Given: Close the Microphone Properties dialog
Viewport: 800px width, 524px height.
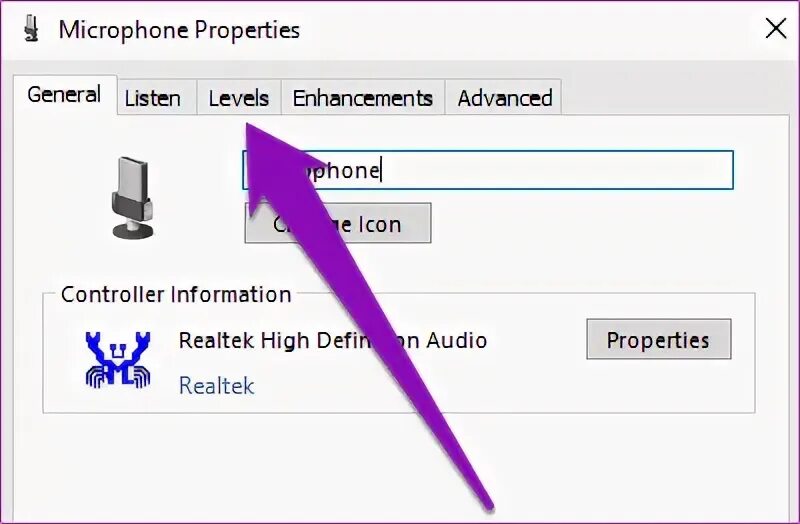Looking at the screenshot, I should pos(776,29).
